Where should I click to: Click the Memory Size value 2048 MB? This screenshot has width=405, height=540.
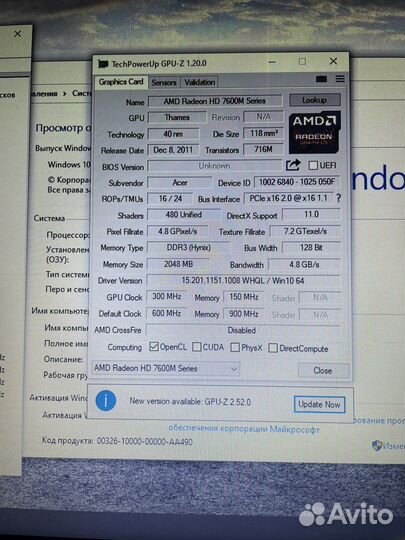tap(178, 264)
